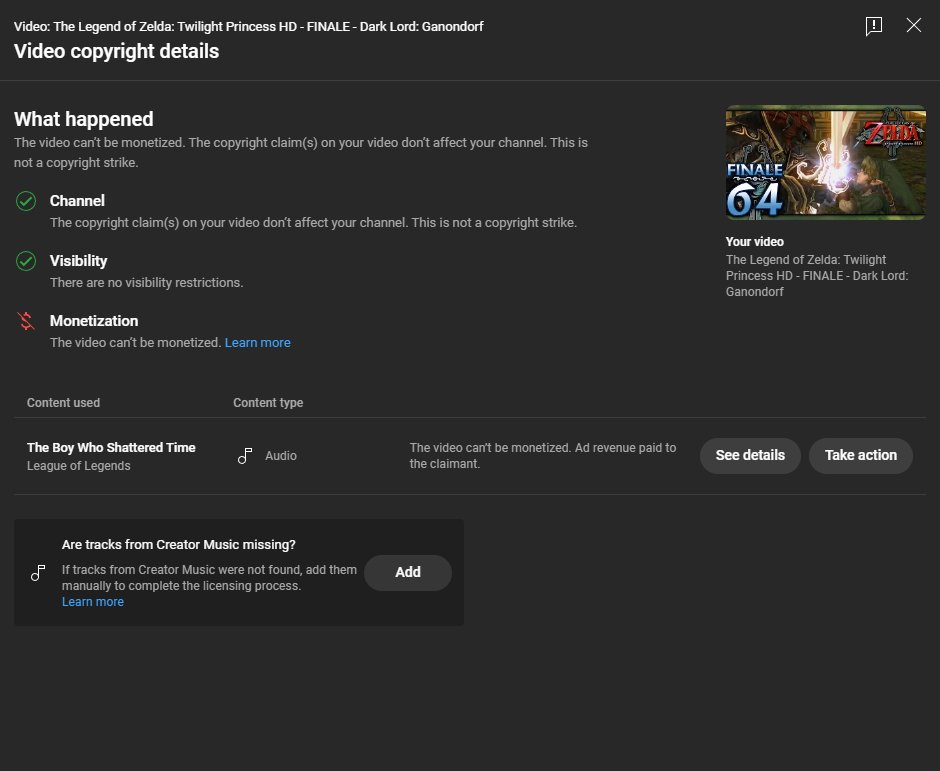The image size is (940, 771).
Task: Click the Creator Music note icon
Action: [38, 573]
